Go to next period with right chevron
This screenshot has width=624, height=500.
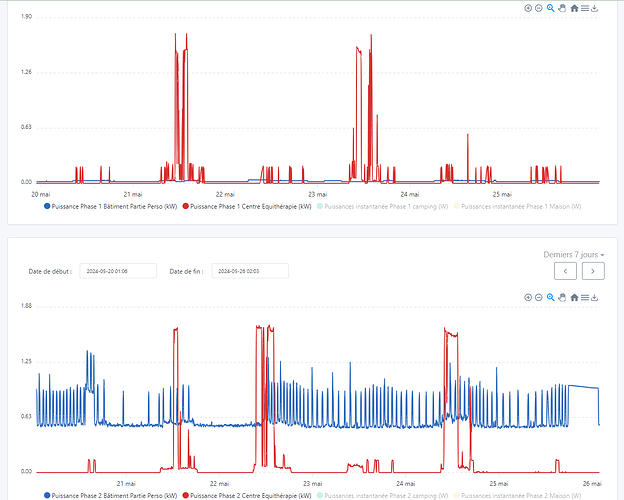coord(593,271)
